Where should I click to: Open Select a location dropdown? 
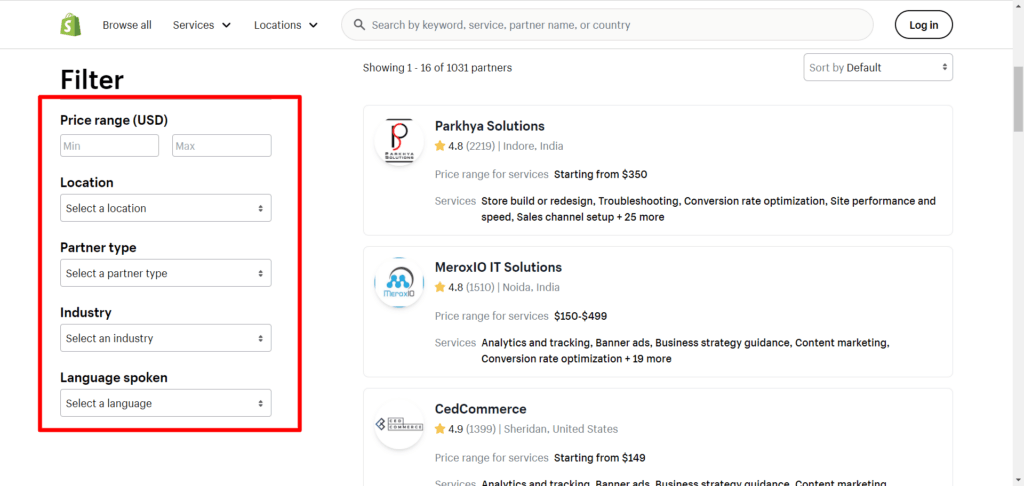pyautogui.click(x=166, y=208)
